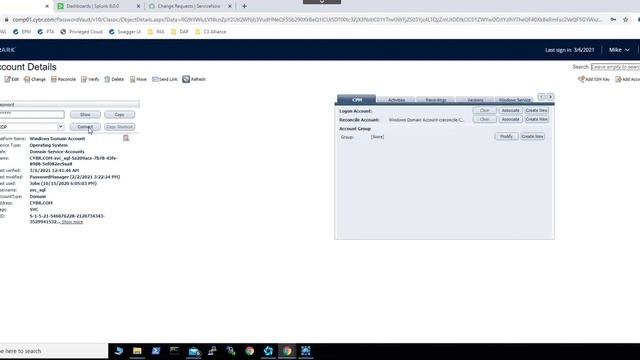Click the Privileged Cloud bookmark

point(82,32)
